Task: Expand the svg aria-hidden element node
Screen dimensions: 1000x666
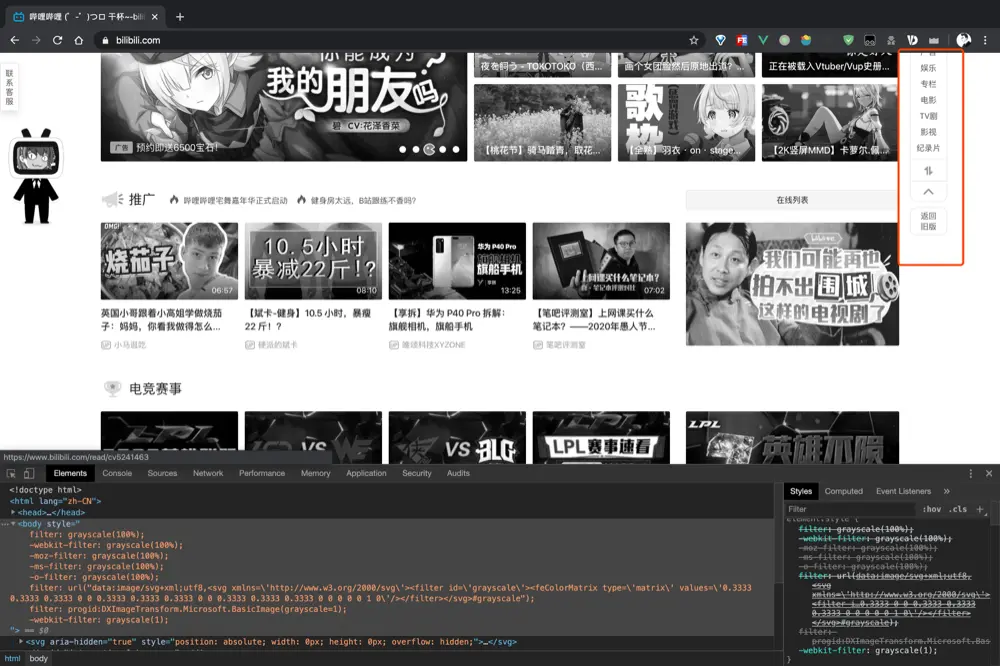Action: [x=21, y=642]
